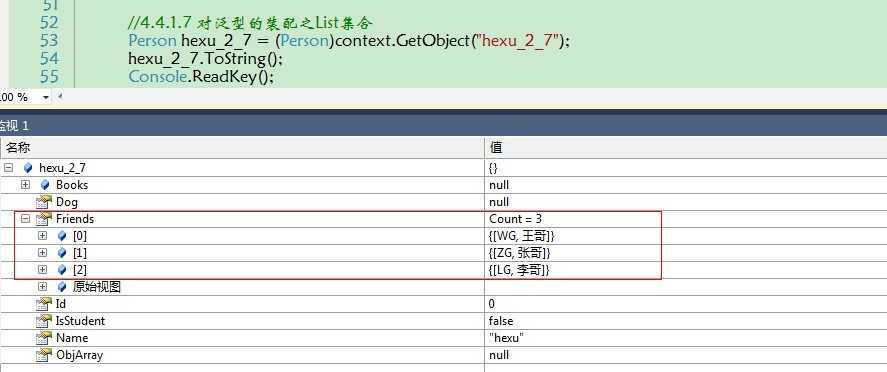Image resolution: width=887 pixels, height=372 pixels.
Task: Select the IsStudent row name
Action: click(x=80, y=321)
